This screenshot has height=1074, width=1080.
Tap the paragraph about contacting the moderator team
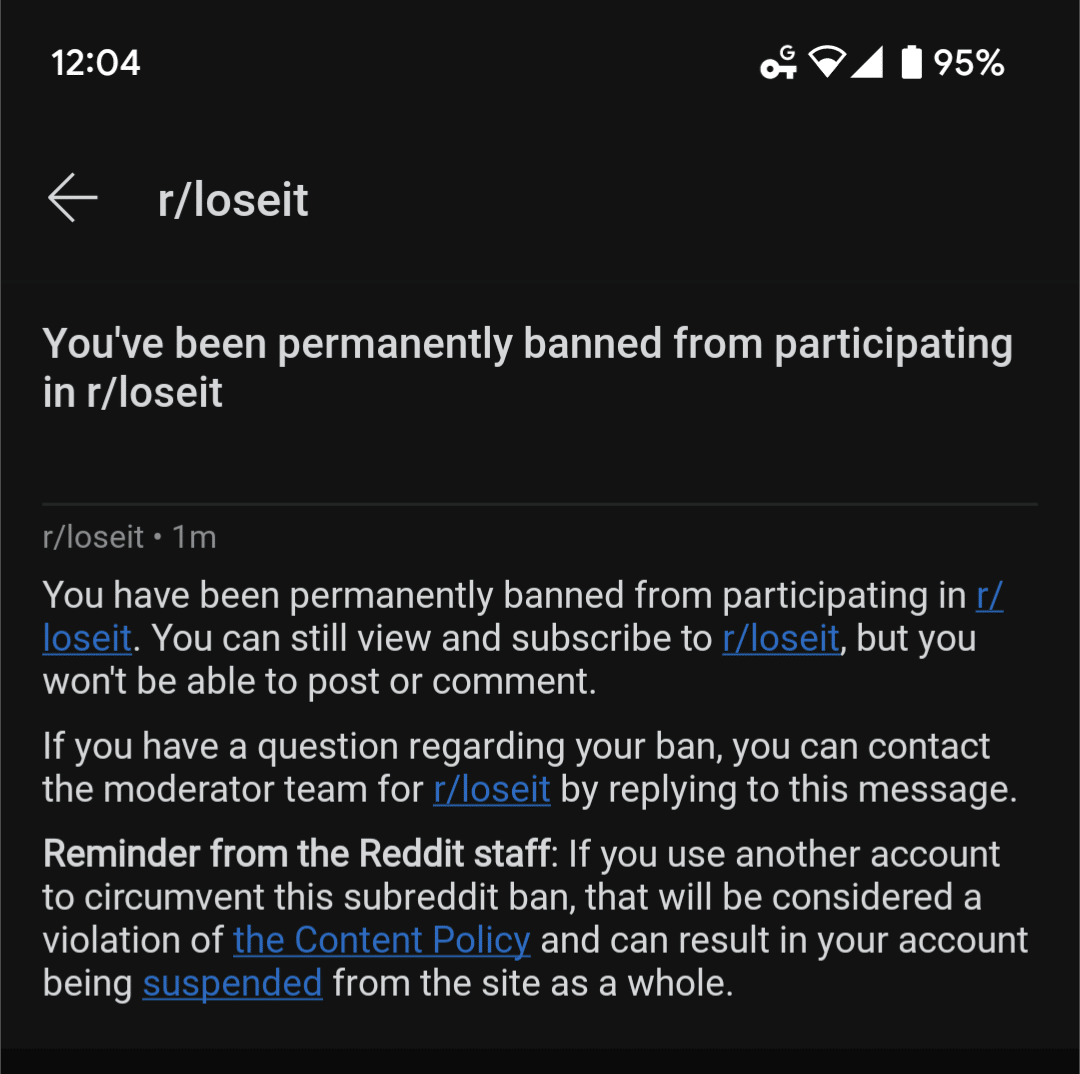coord(530,768)
